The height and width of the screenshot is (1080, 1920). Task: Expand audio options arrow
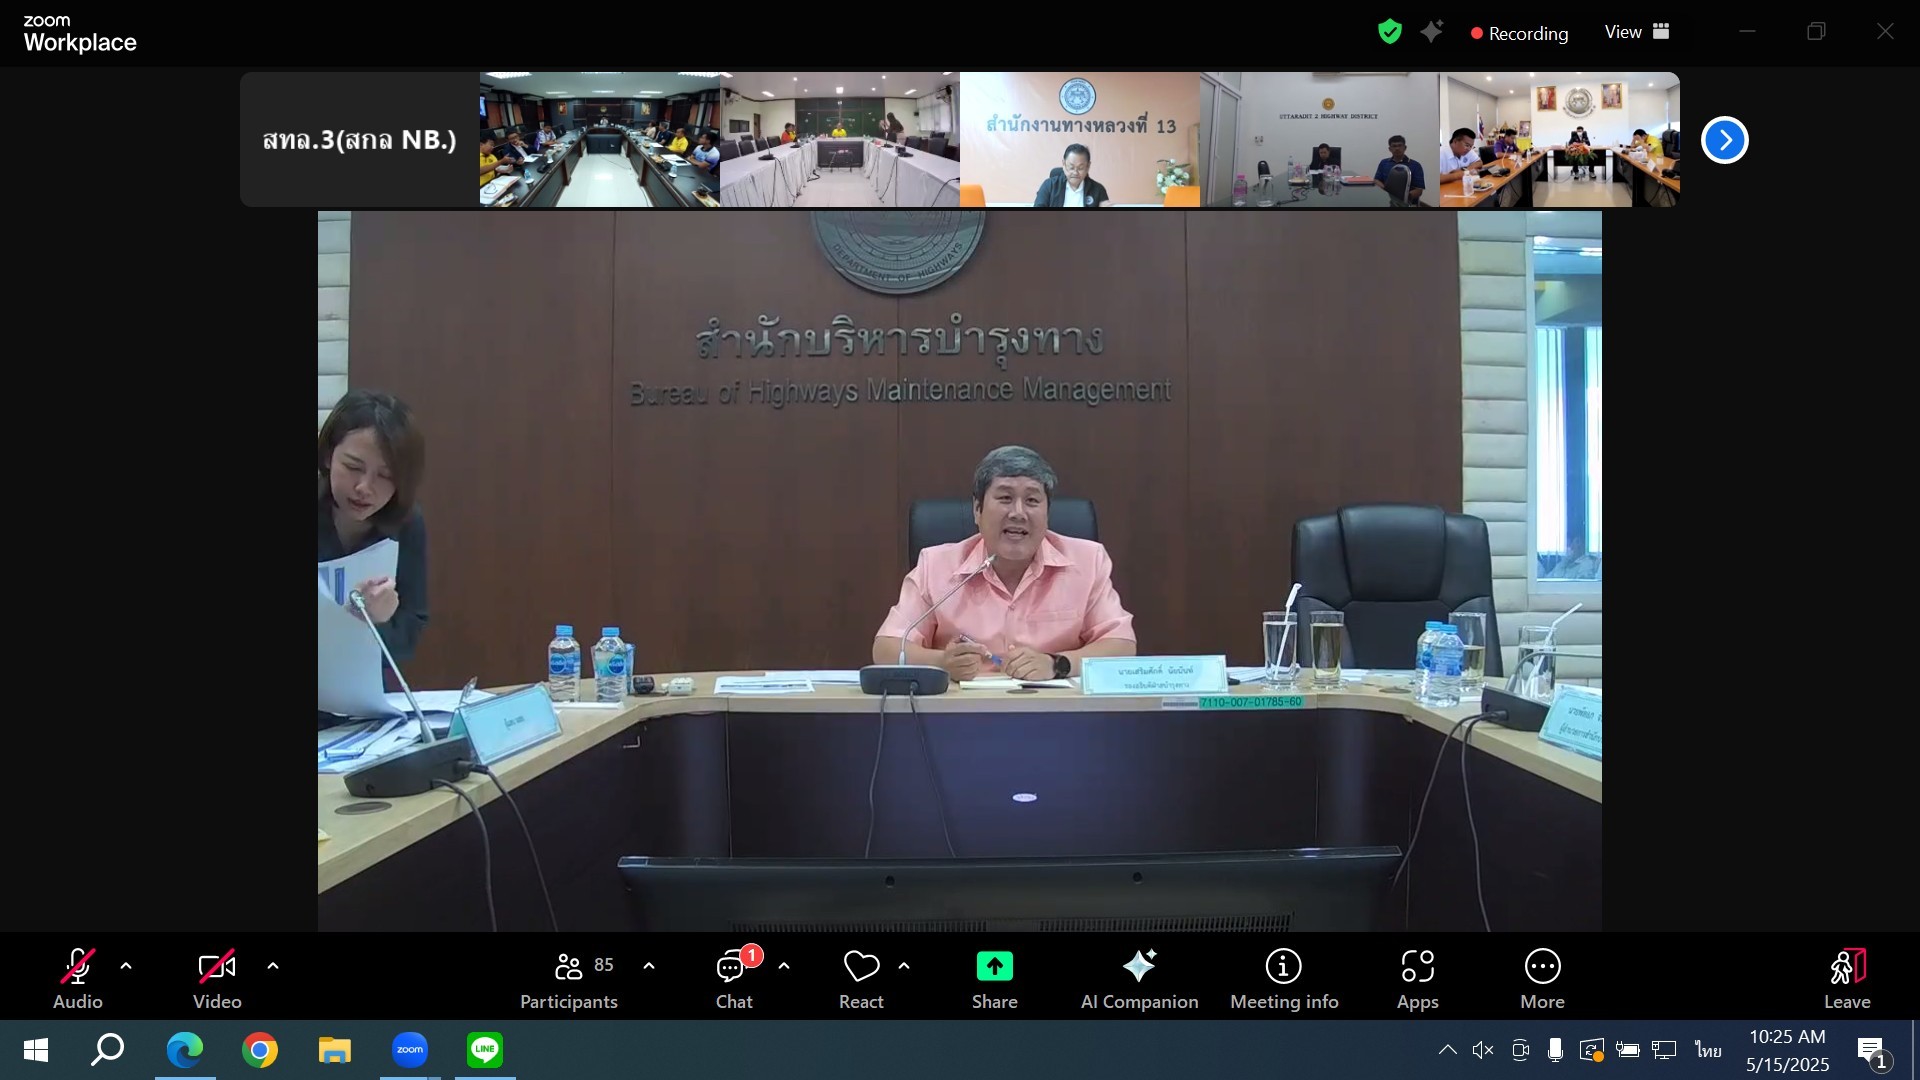(x=126, y=966)
